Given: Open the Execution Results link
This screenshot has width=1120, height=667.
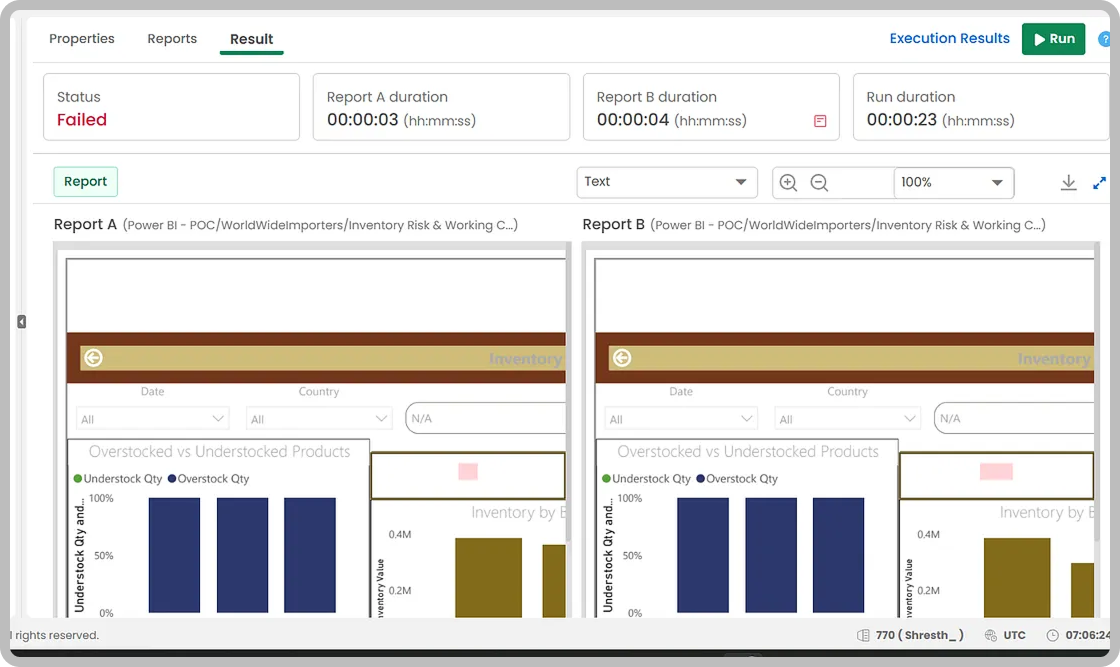Looking at the screenshot, I should 949,39.
